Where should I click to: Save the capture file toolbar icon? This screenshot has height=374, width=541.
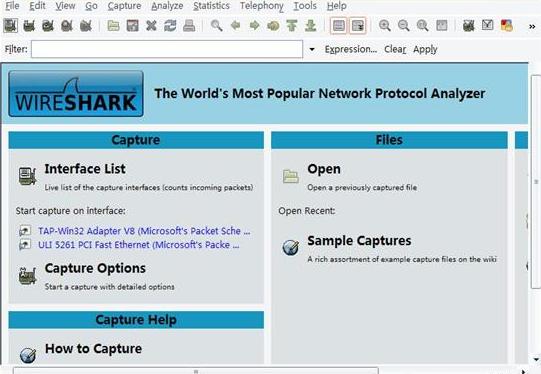click(132, 26)
